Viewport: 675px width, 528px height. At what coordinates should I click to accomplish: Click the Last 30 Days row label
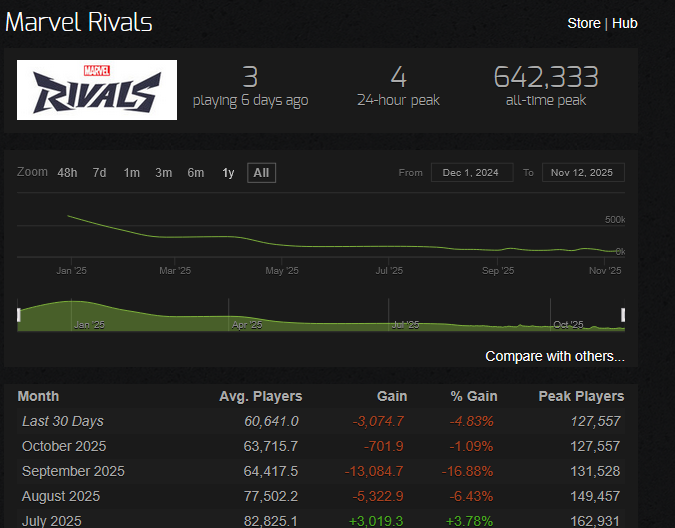pyautogui.click(x=63, y=421)
